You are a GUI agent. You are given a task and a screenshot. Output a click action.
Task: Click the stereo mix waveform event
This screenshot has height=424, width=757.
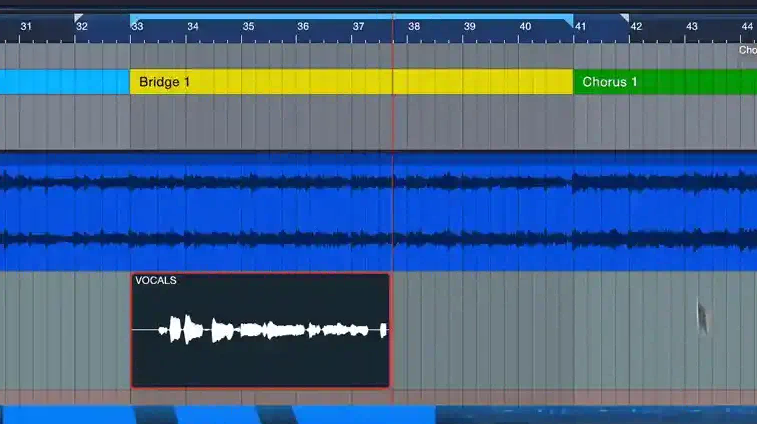[x=378, y=212]
